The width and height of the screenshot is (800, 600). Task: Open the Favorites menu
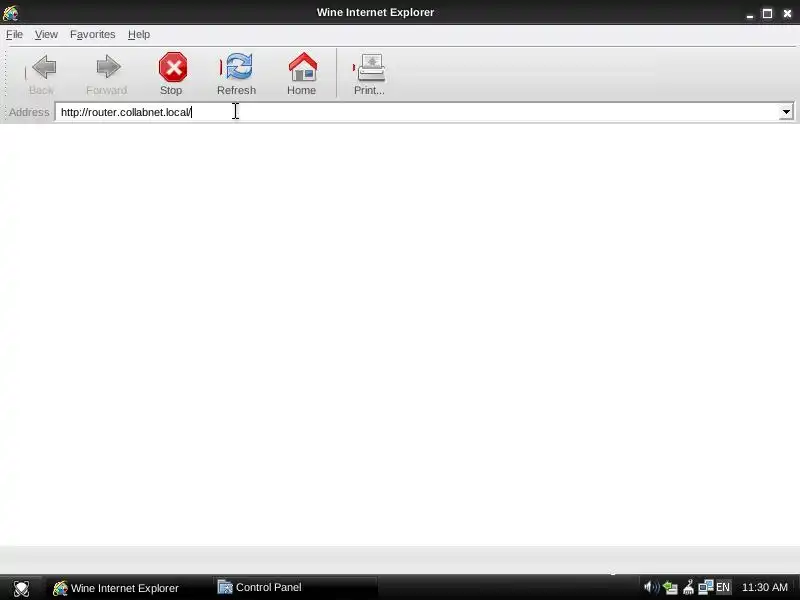(x=92, y=34)
